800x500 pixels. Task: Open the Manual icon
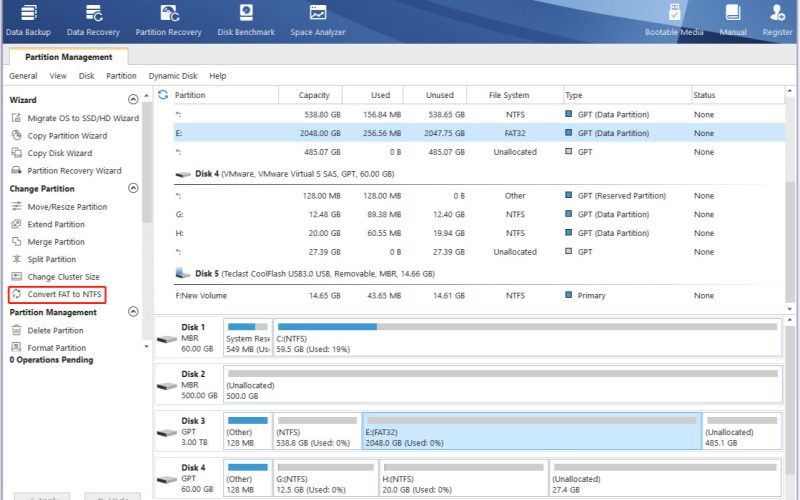click(733, 20)
